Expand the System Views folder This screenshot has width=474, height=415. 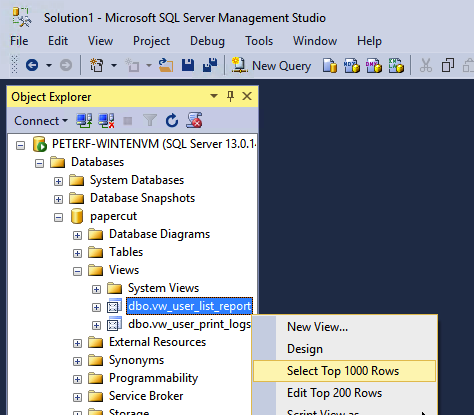point(96,289)
